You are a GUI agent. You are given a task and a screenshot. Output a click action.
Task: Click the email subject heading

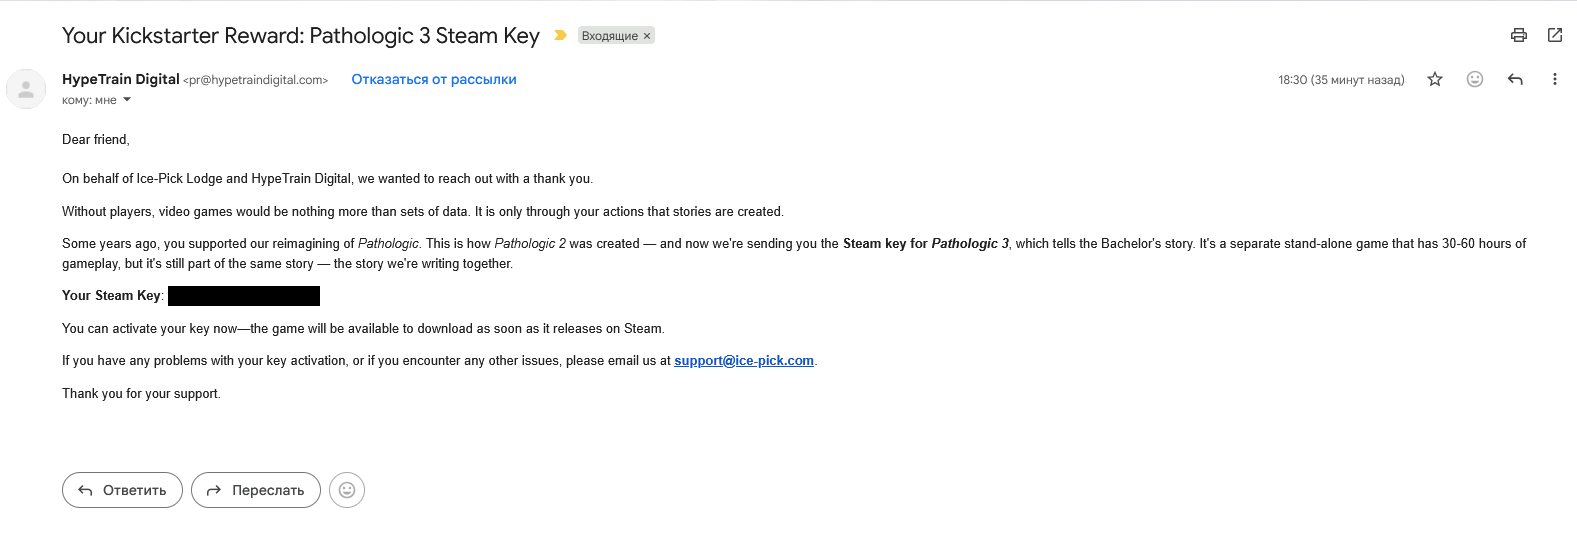[300, 36]
